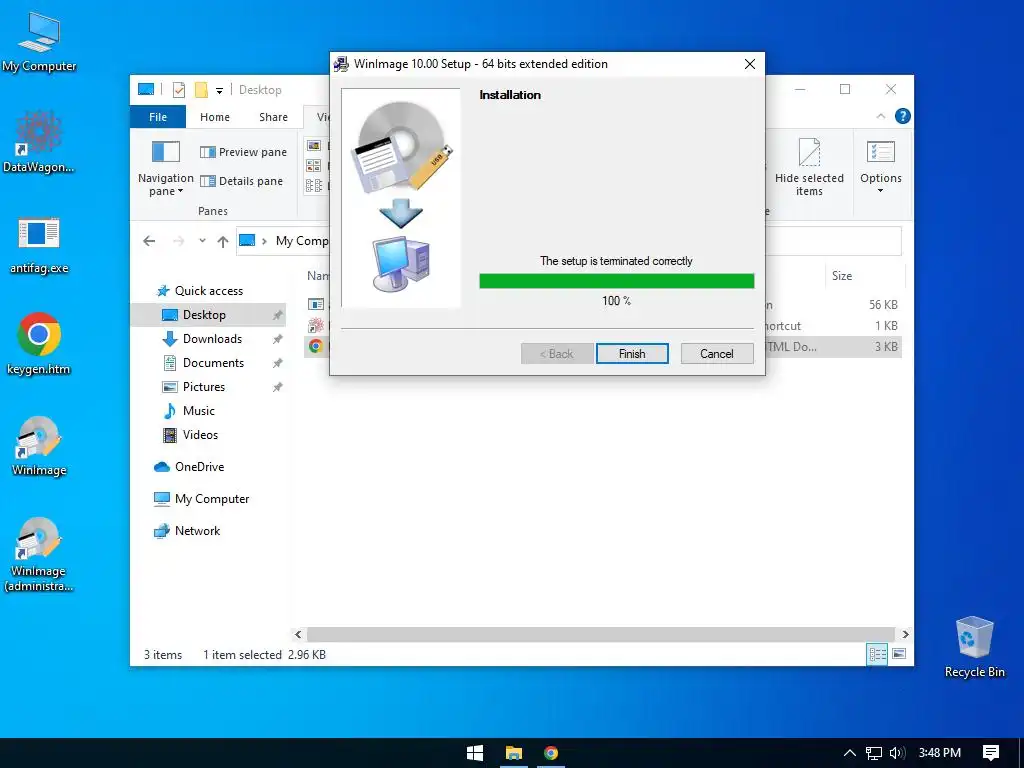The height and width of the screenshot is (768, 1024).
Task: Switch to the Share ribbon tab
Action: coord(273,117)
